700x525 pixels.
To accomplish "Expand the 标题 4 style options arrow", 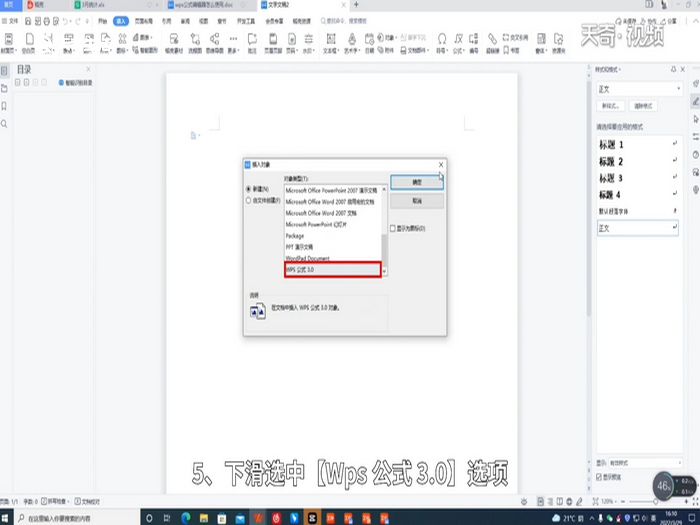I will [x=675, y=194].
